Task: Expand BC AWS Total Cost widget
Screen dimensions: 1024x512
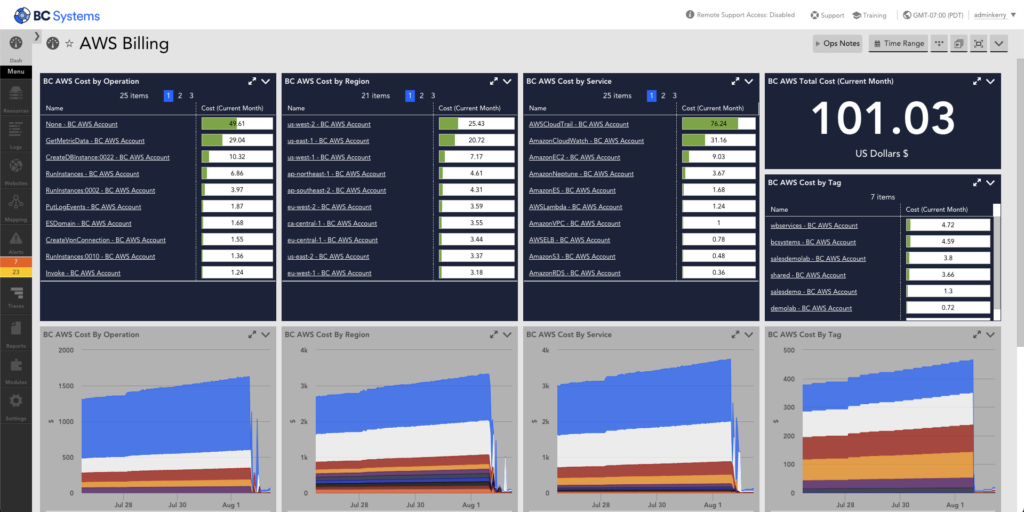Action: [x=977, y=82]
